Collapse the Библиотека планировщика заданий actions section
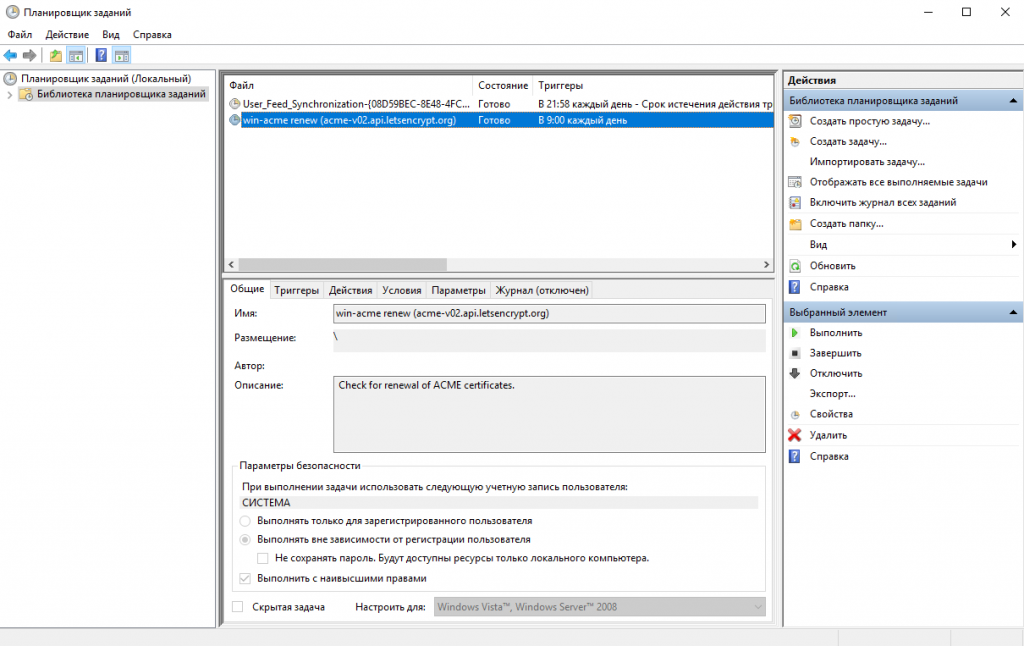The width and height of the screenshot is (1024, 646). pyautogui.click(x=1013, y=101)
